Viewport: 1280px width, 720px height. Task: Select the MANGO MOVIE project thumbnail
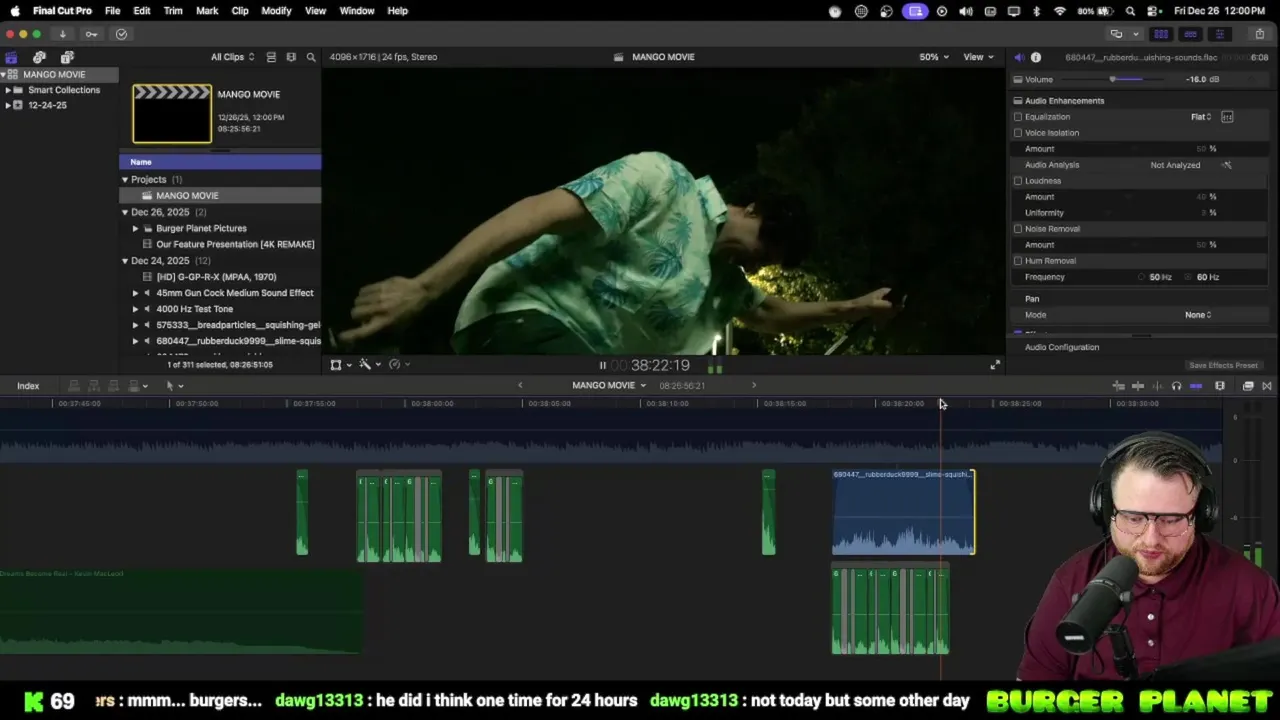[172, 113]
